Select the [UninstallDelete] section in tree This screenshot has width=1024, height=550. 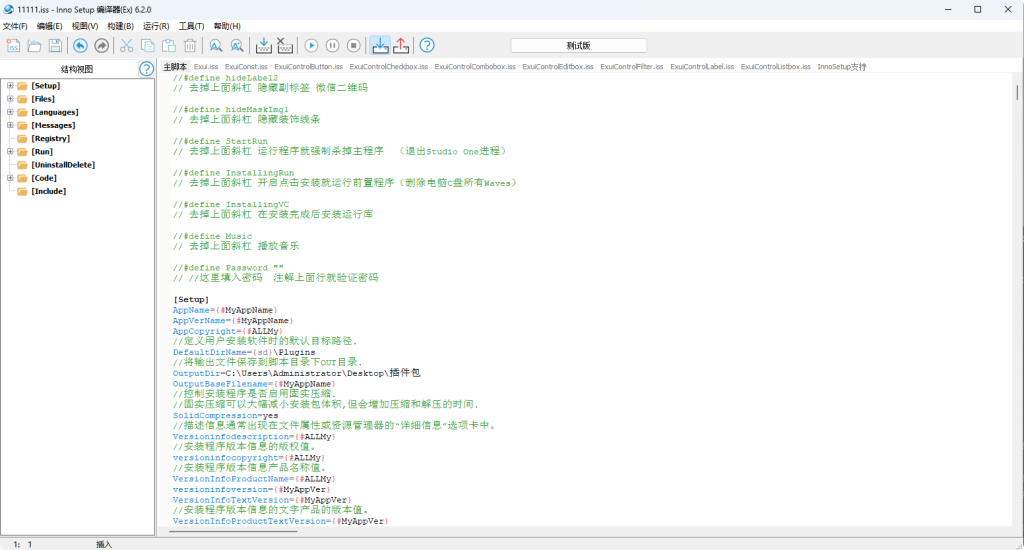pyautogui.click(x=63, y=165)
